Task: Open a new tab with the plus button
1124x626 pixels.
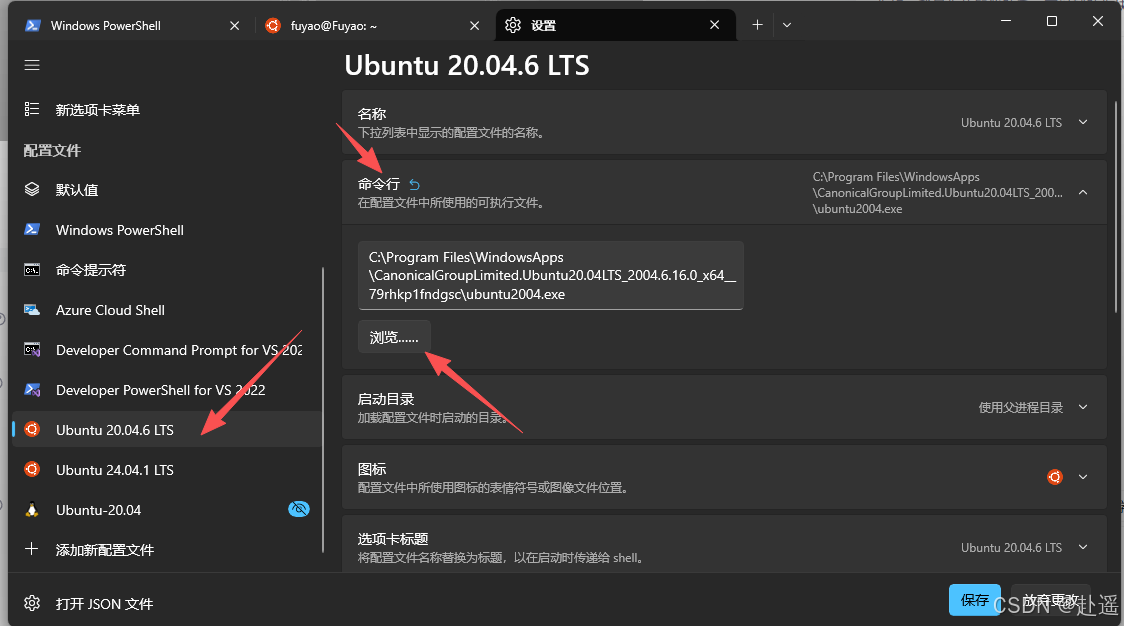Action: (757, 25)
